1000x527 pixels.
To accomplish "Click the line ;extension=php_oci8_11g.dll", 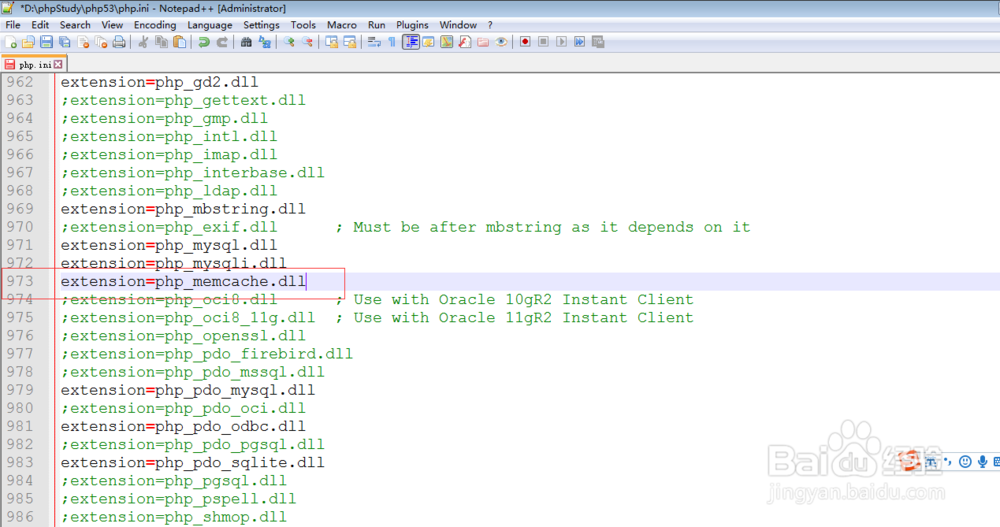I will click(x=188, y=318).
